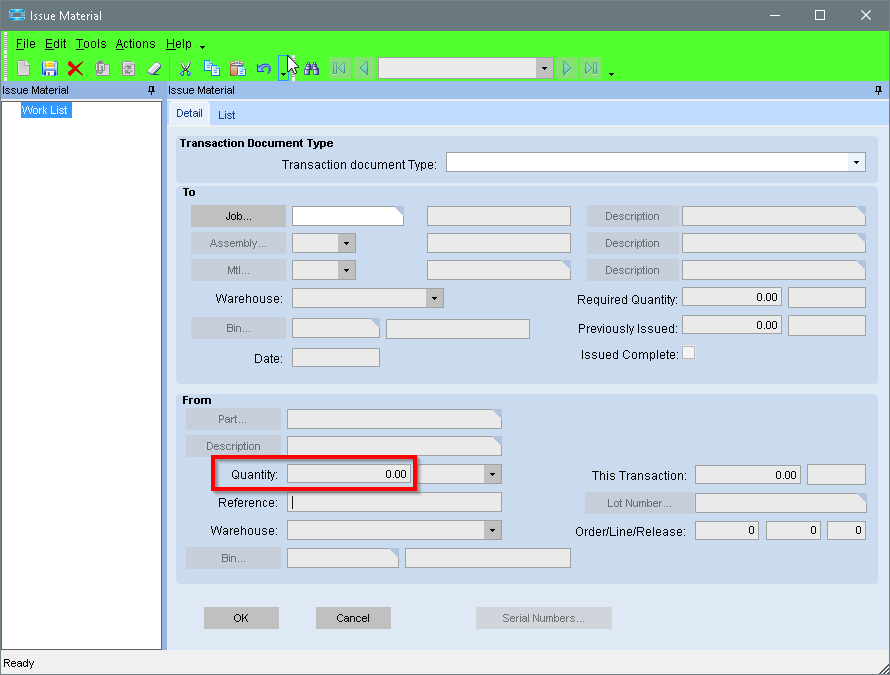The width and height of the screenshot is (890, 675).
Task: Click the Serial Numbers... button
Action: pyautogui.click(x=544, y=618)
